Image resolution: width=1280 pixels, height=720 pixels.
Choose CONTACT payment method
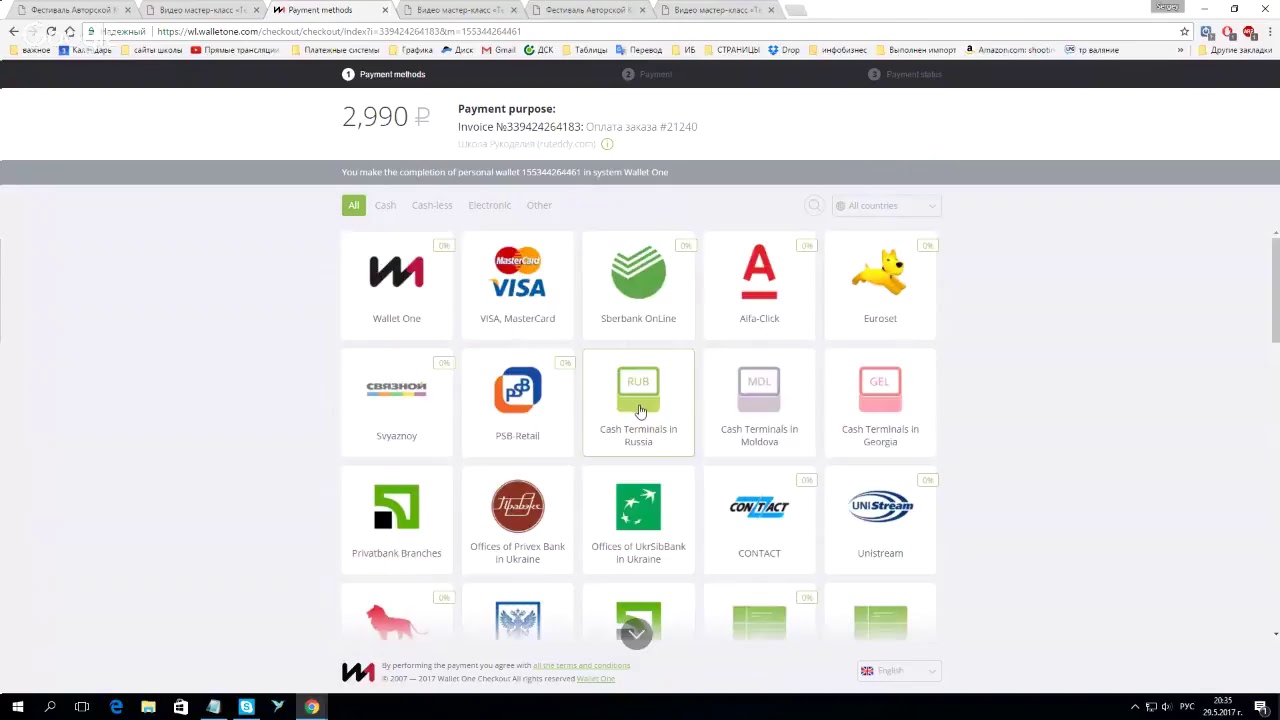click(x=759, y=520)
